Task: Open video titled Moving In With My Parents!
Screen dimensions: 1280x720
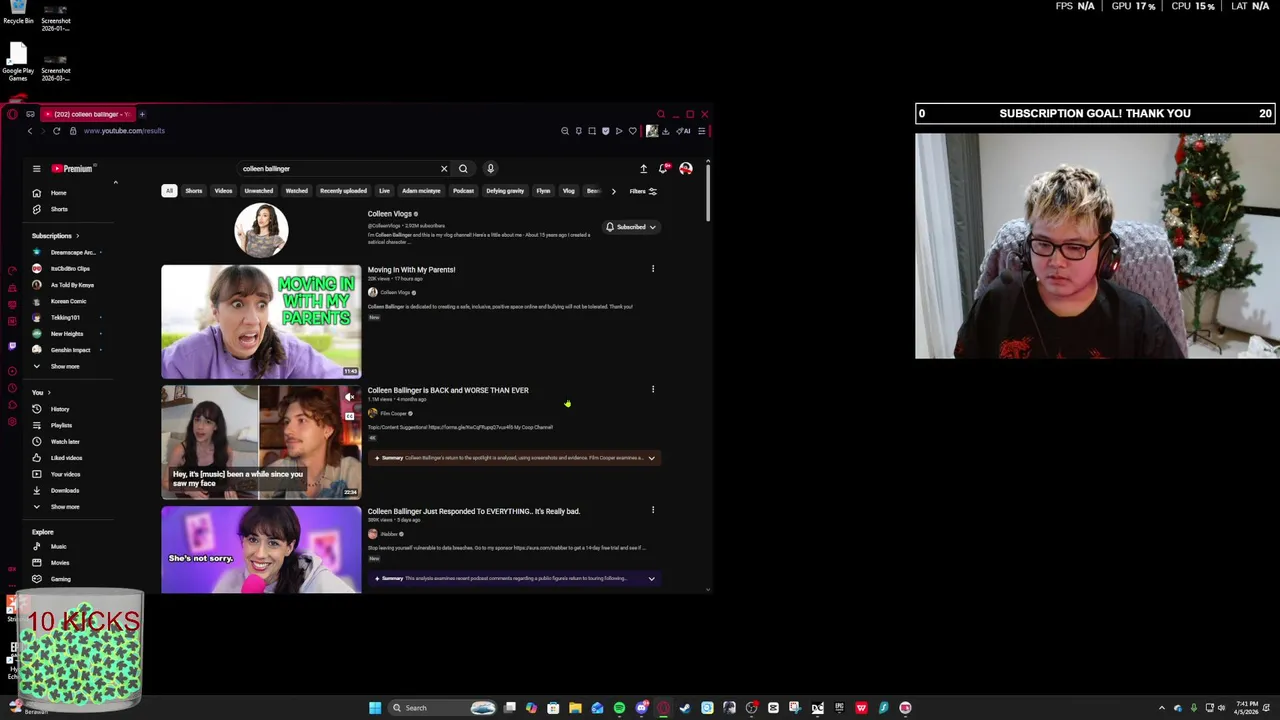Action: click(x=411, y=270)
